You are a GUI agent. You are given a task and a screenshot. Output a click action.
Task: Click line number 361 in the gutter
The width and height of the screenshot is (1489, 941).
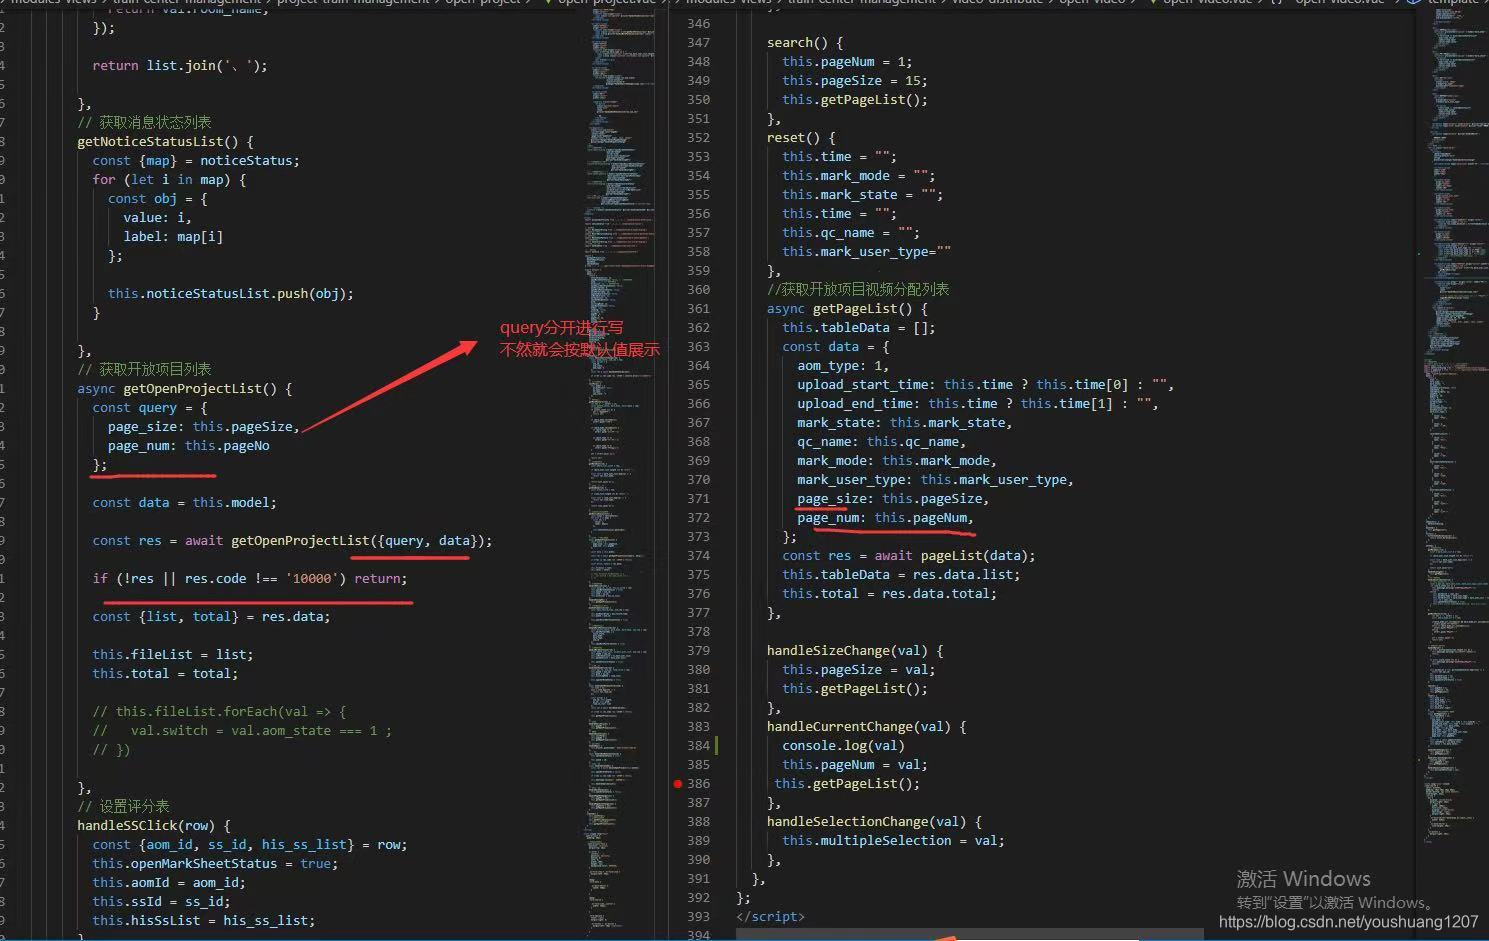pyautogui.click(x=698, y=309)
